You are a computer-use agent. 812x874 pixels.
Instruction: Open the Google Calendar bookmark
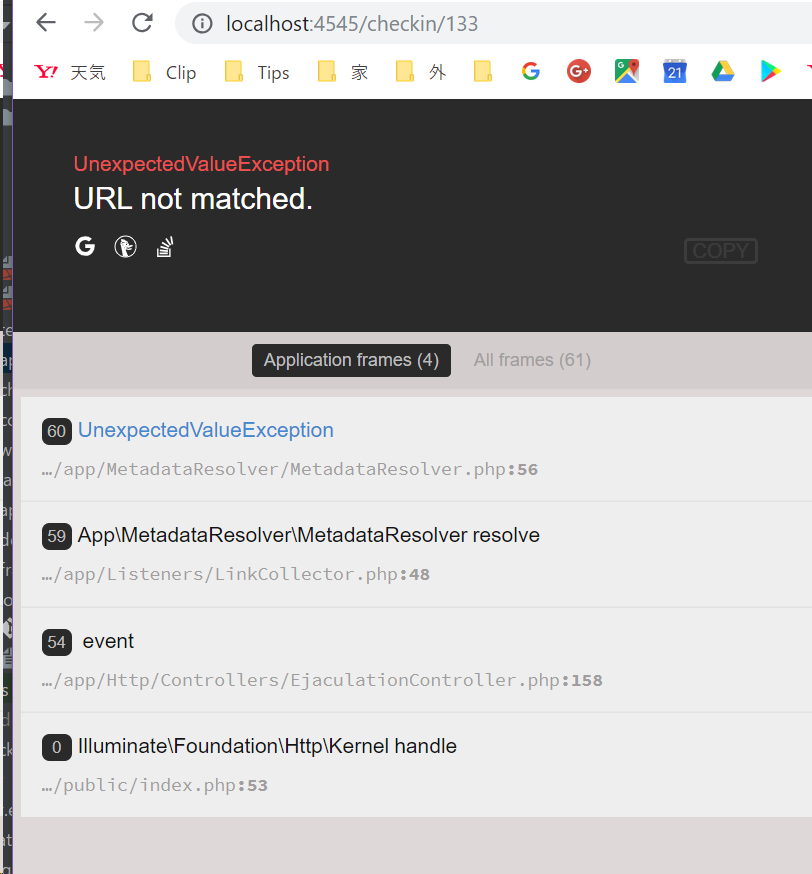click(x=675, y=71)
